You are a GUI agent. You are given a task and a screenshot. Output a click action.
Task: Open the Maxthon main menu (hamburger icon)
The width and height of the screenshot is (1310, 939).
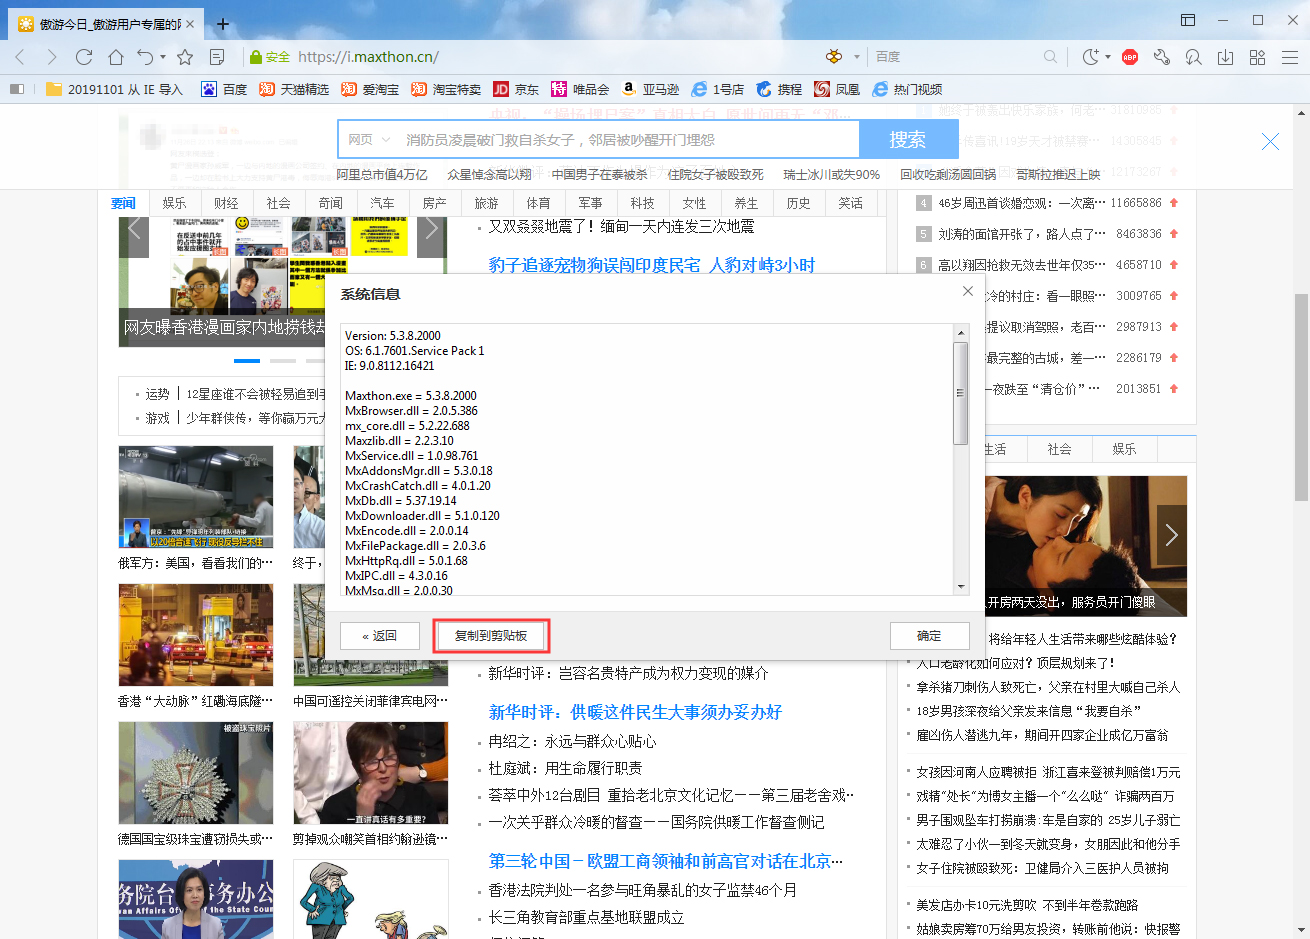pos(1290,57)
